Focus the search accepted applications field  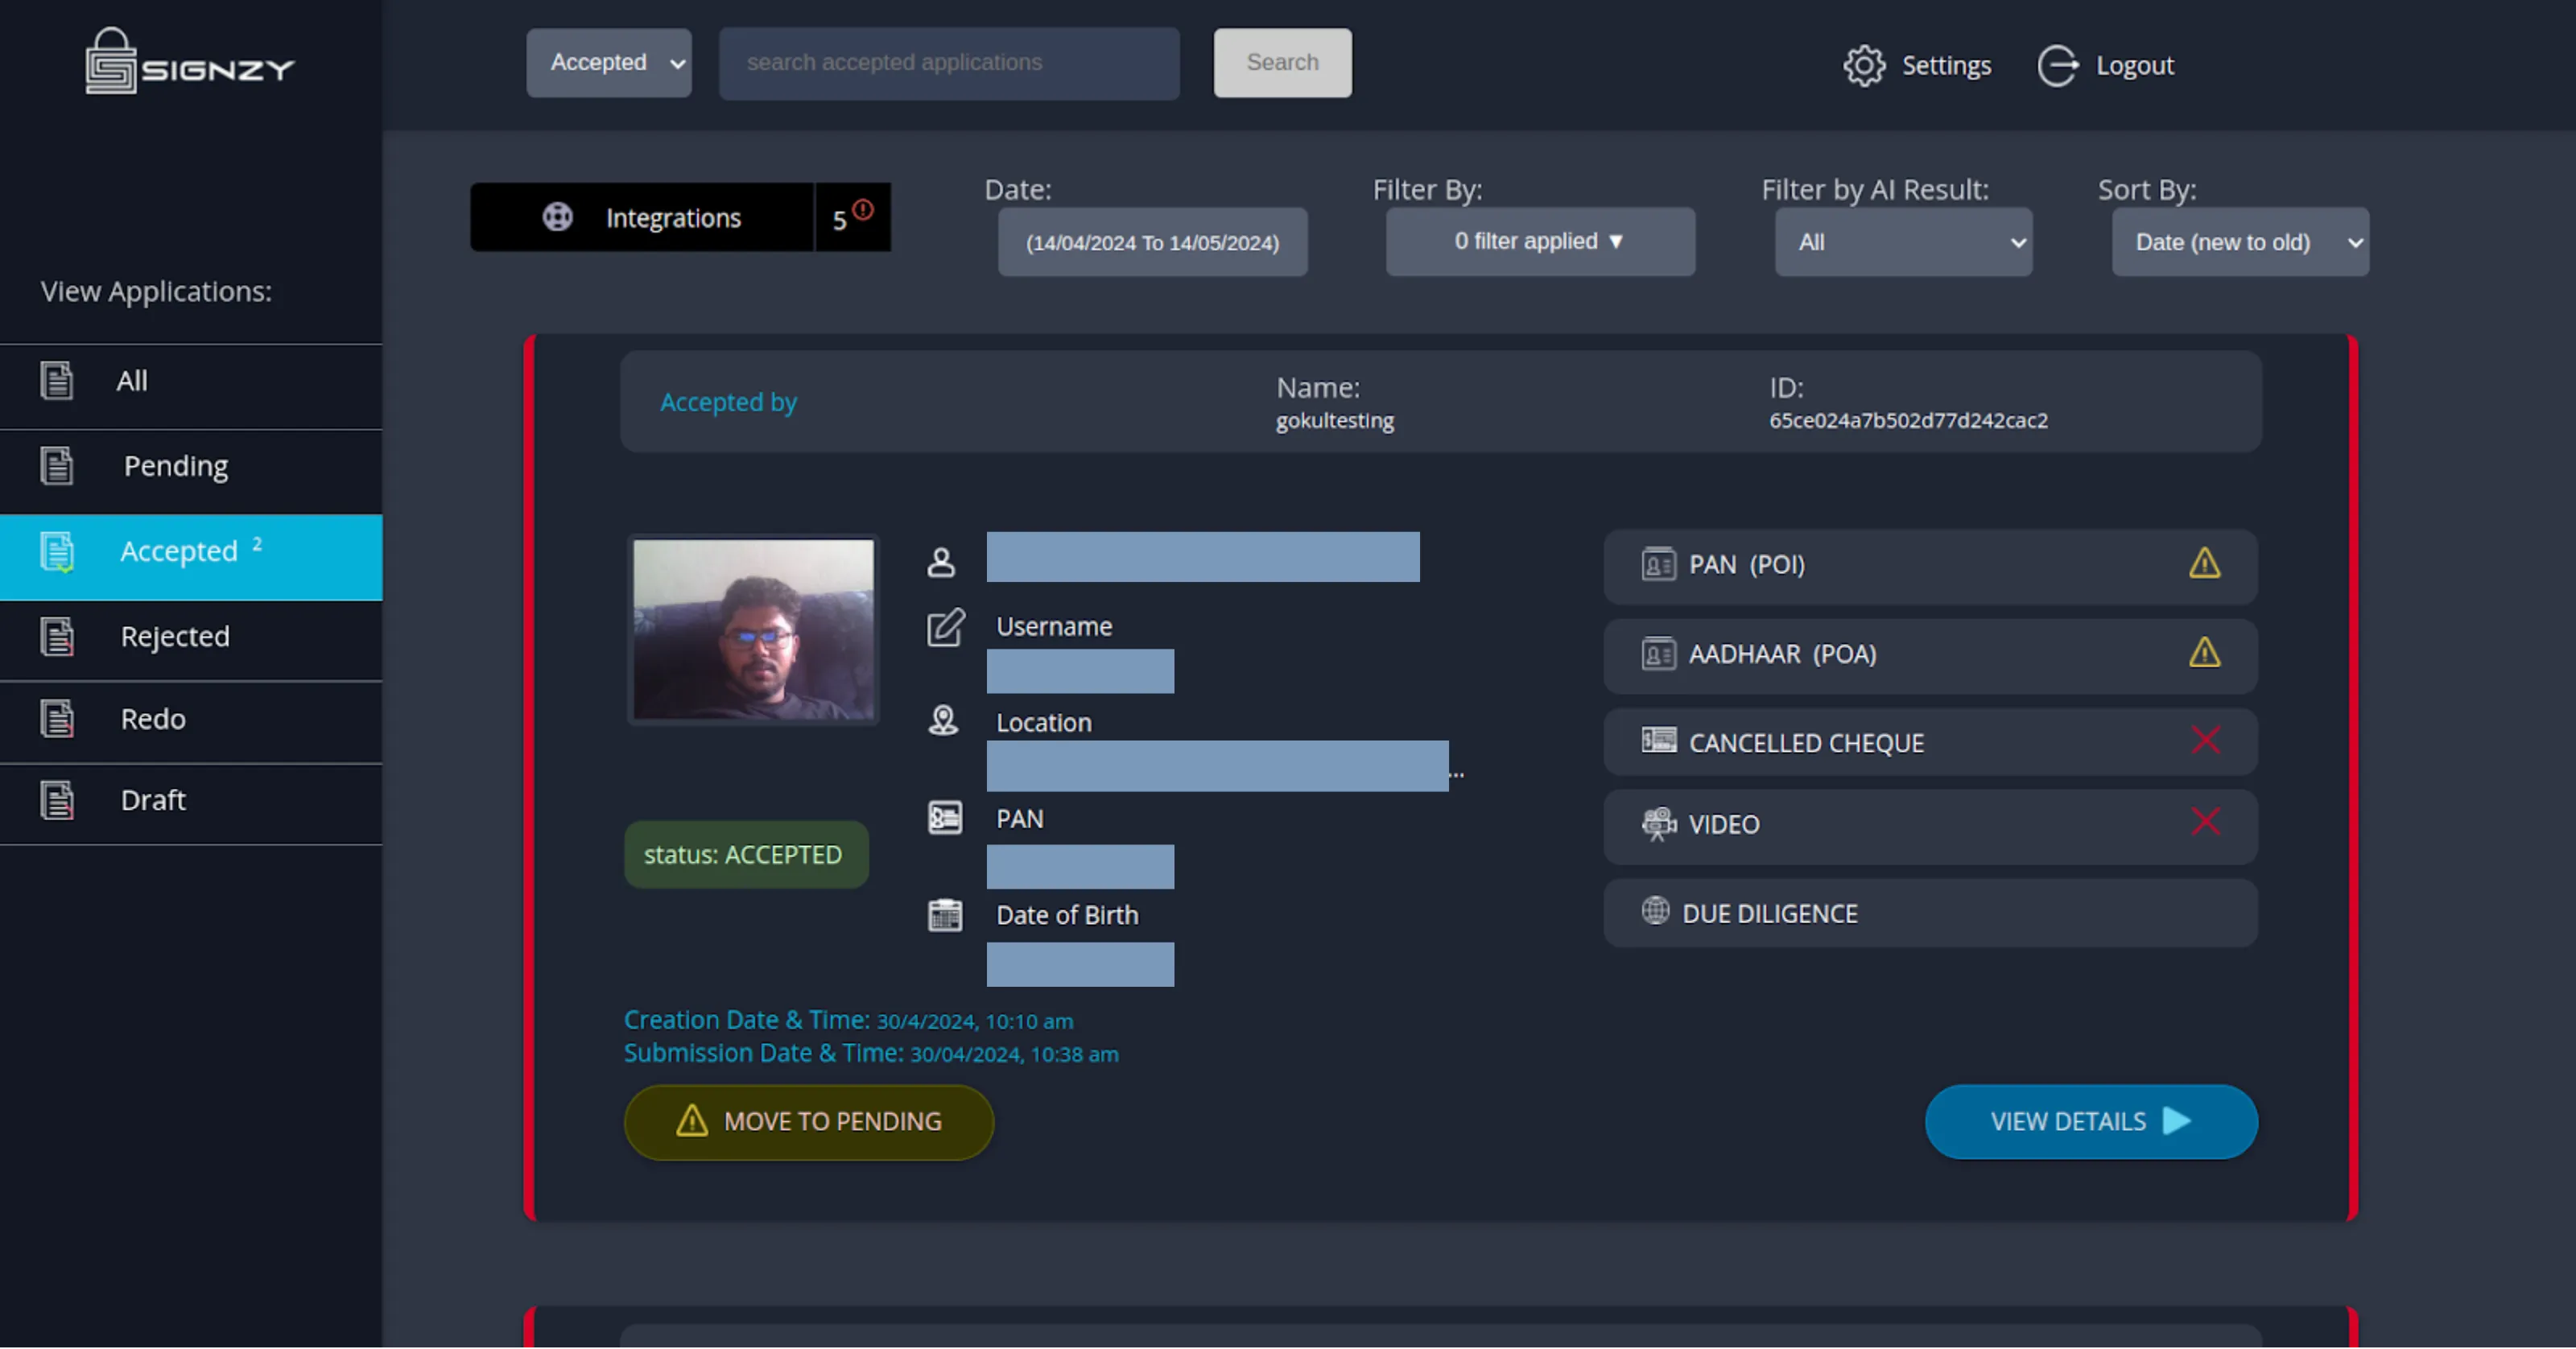tap(949, 63)
